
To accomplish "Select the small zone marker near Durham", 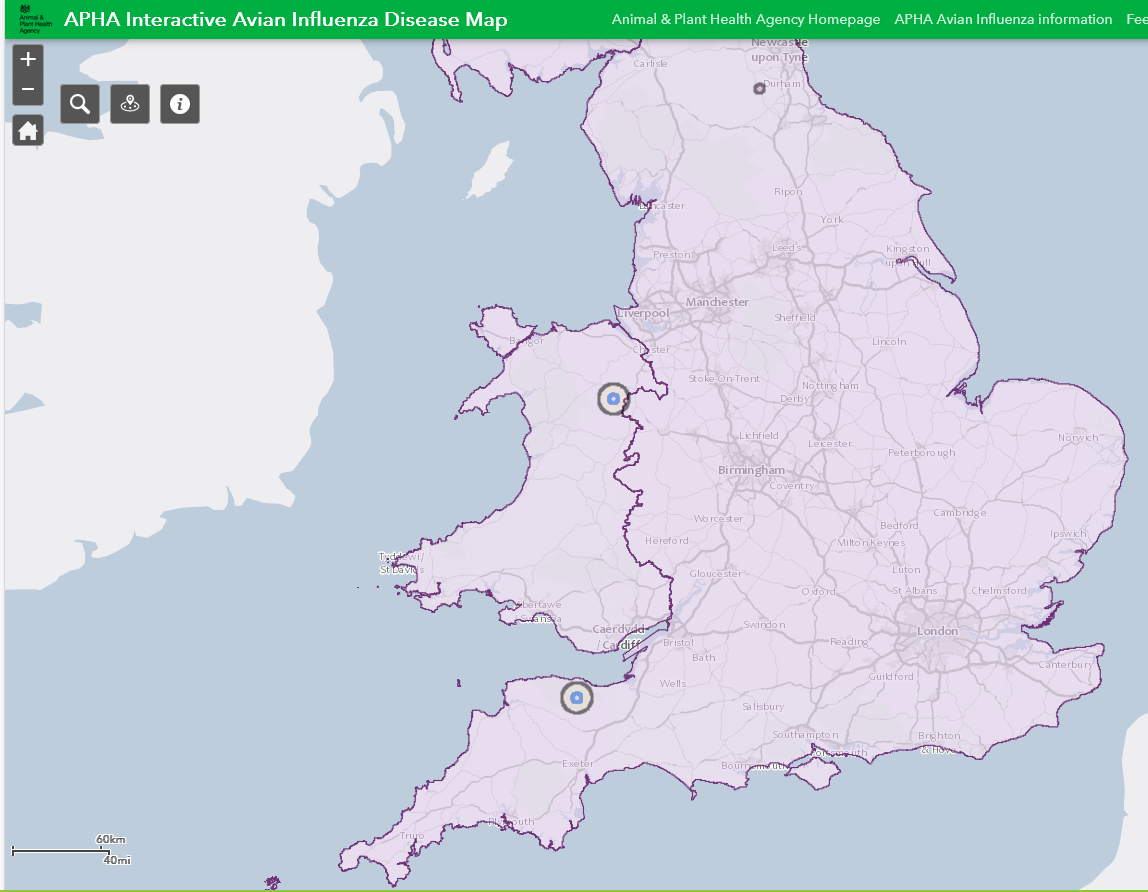I will point(759,89).
